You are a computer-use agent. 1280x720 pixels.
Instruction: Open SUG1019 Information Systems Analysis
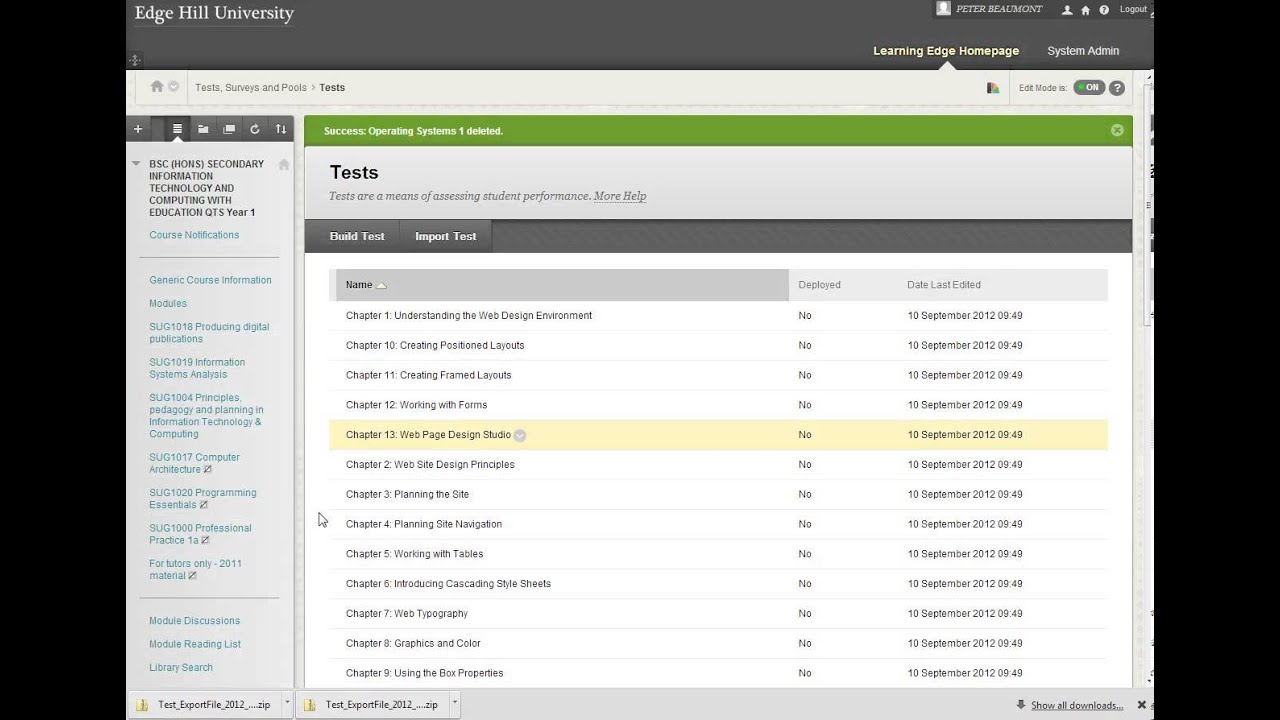pyautogui.click(x=197, y=368)
